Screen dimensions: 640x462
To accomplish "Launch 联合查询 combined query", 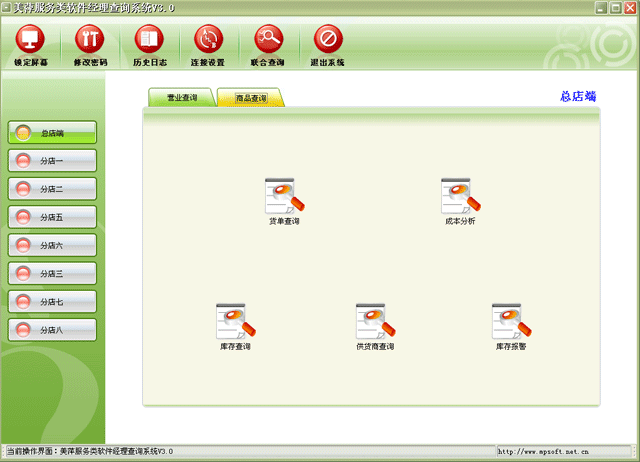I will coord(267,43).
